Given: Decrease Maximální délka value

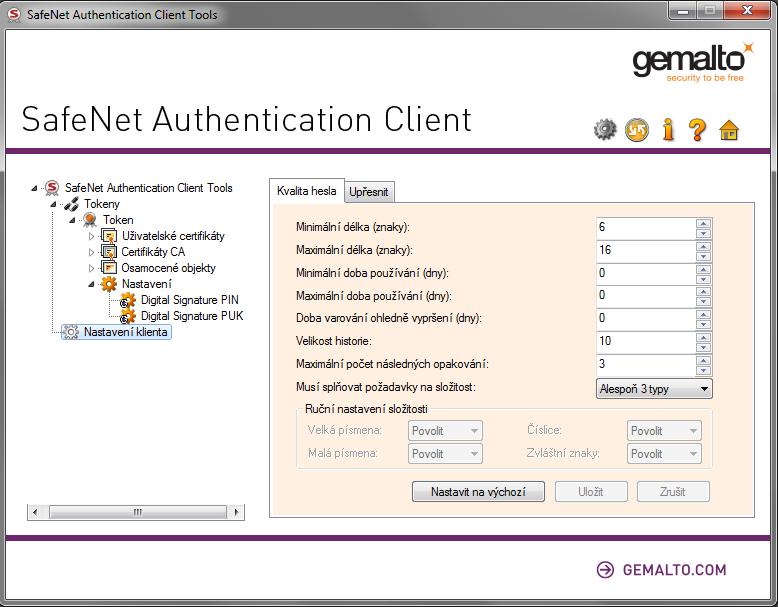Looking at the screenshot, I should click(703, 256).
